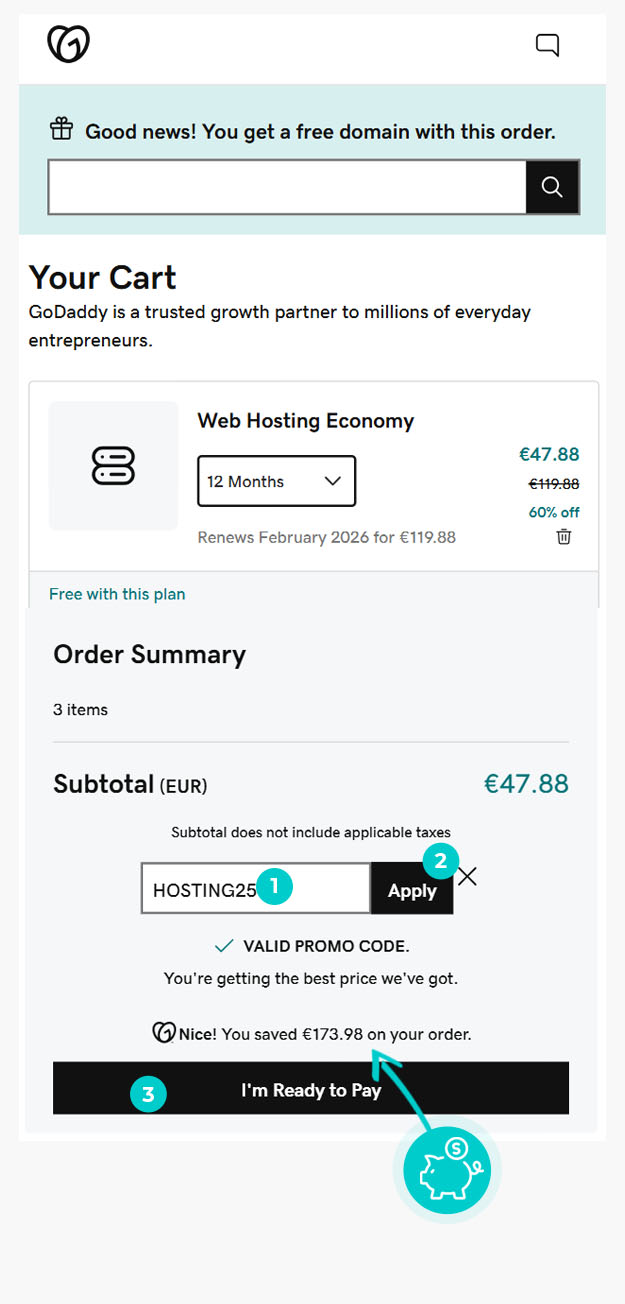This screenshot has height=1304, width=625.
Task: Open the 12 Months term dropdown
Action: [276, 481]
